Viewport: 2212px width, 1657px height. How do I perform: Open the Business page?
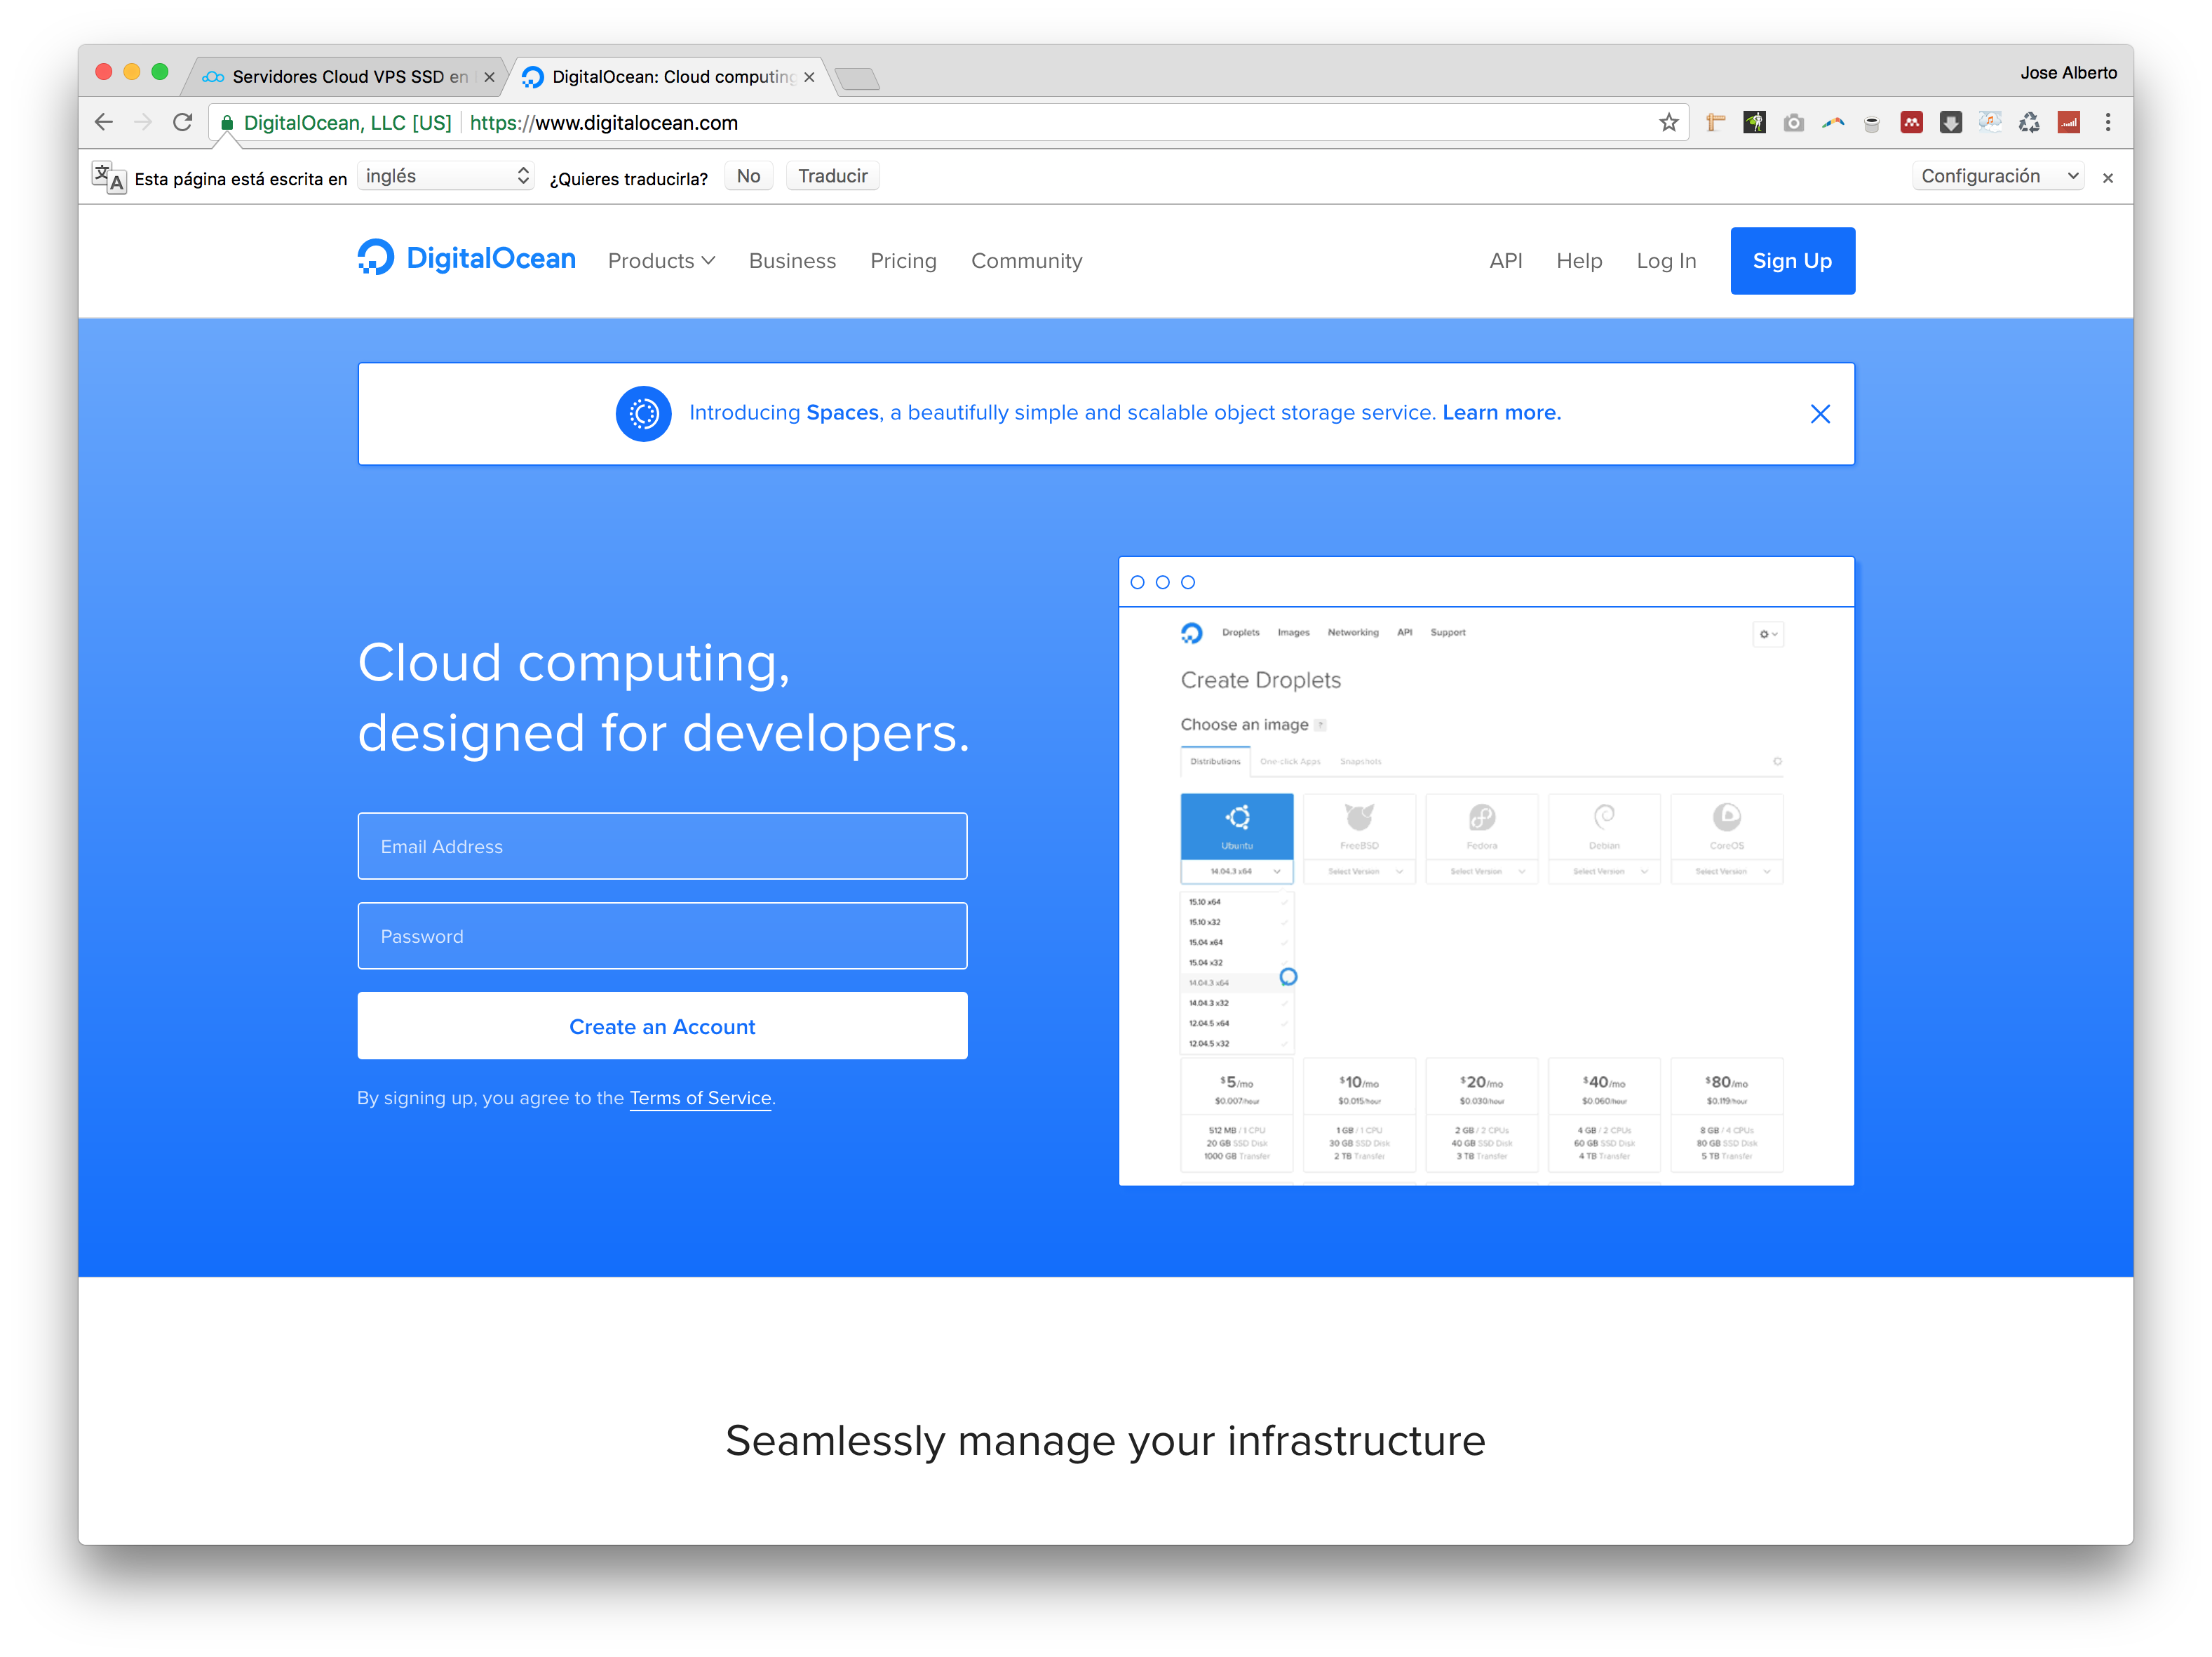792,261
